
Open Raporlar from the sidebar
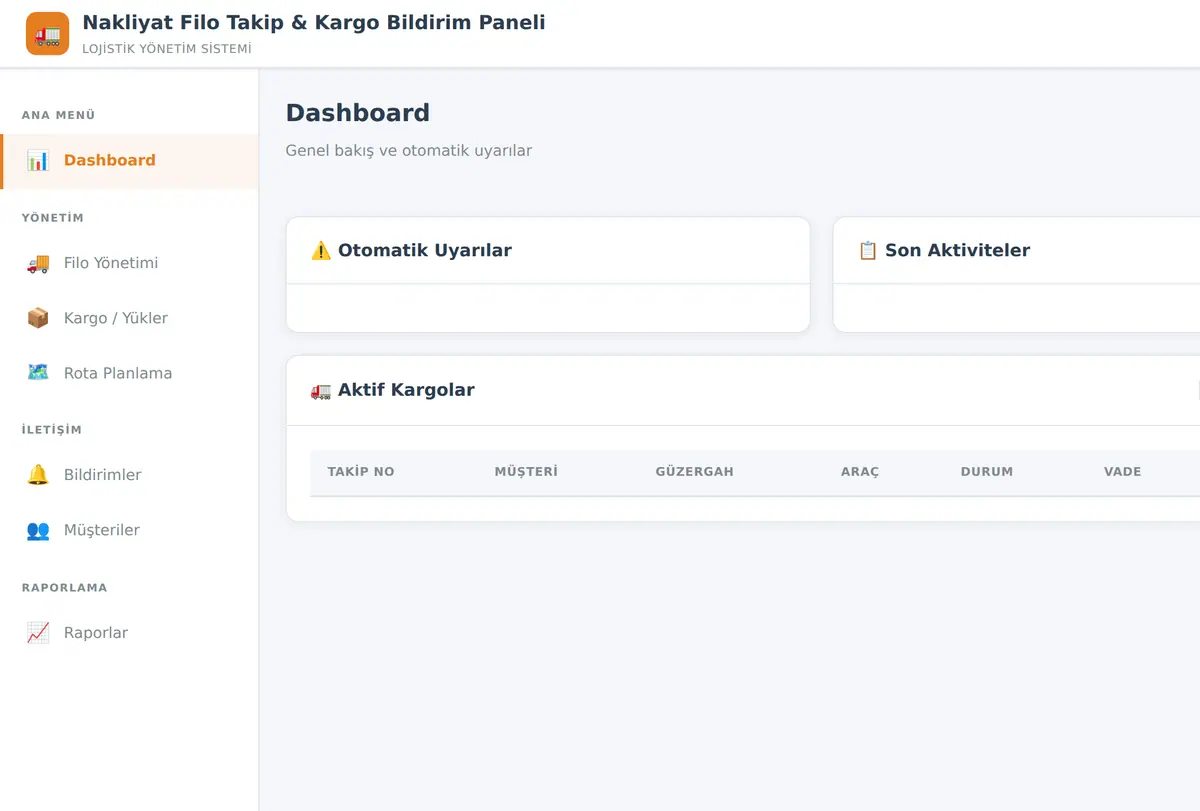click(x=129, y=634)
